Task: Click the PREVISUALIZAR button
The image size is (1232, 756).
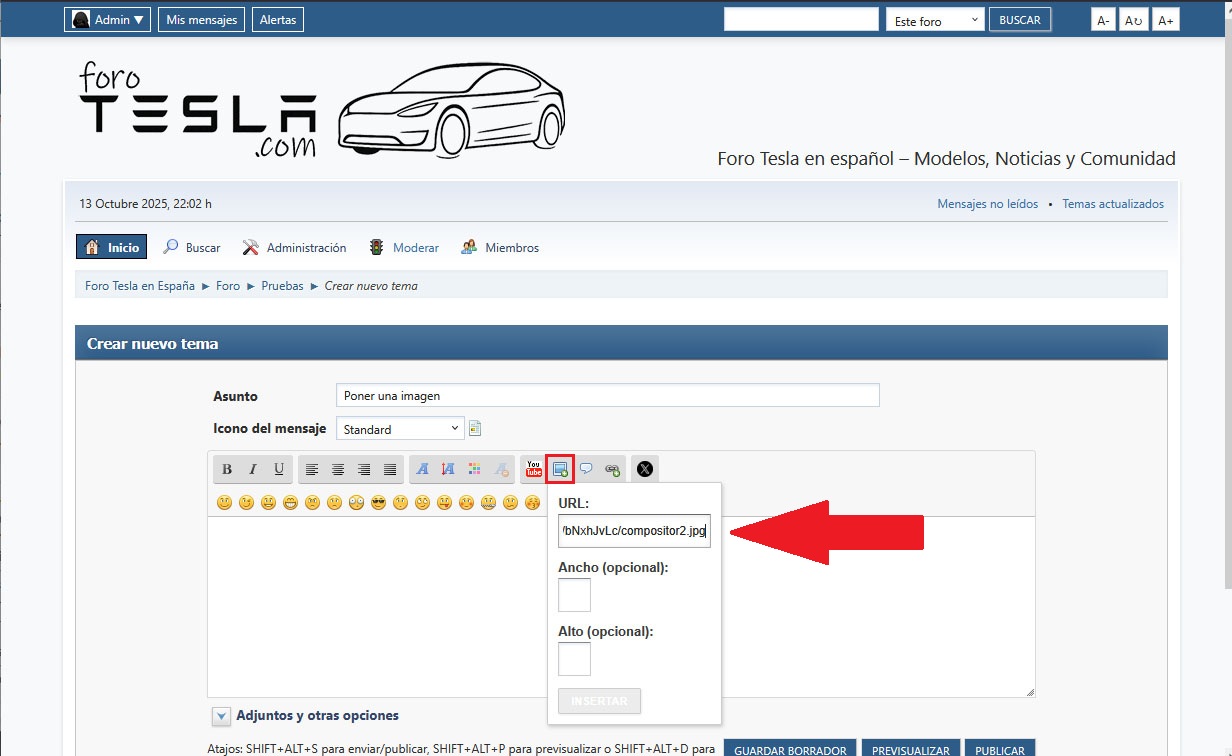Action: point(911,749)
